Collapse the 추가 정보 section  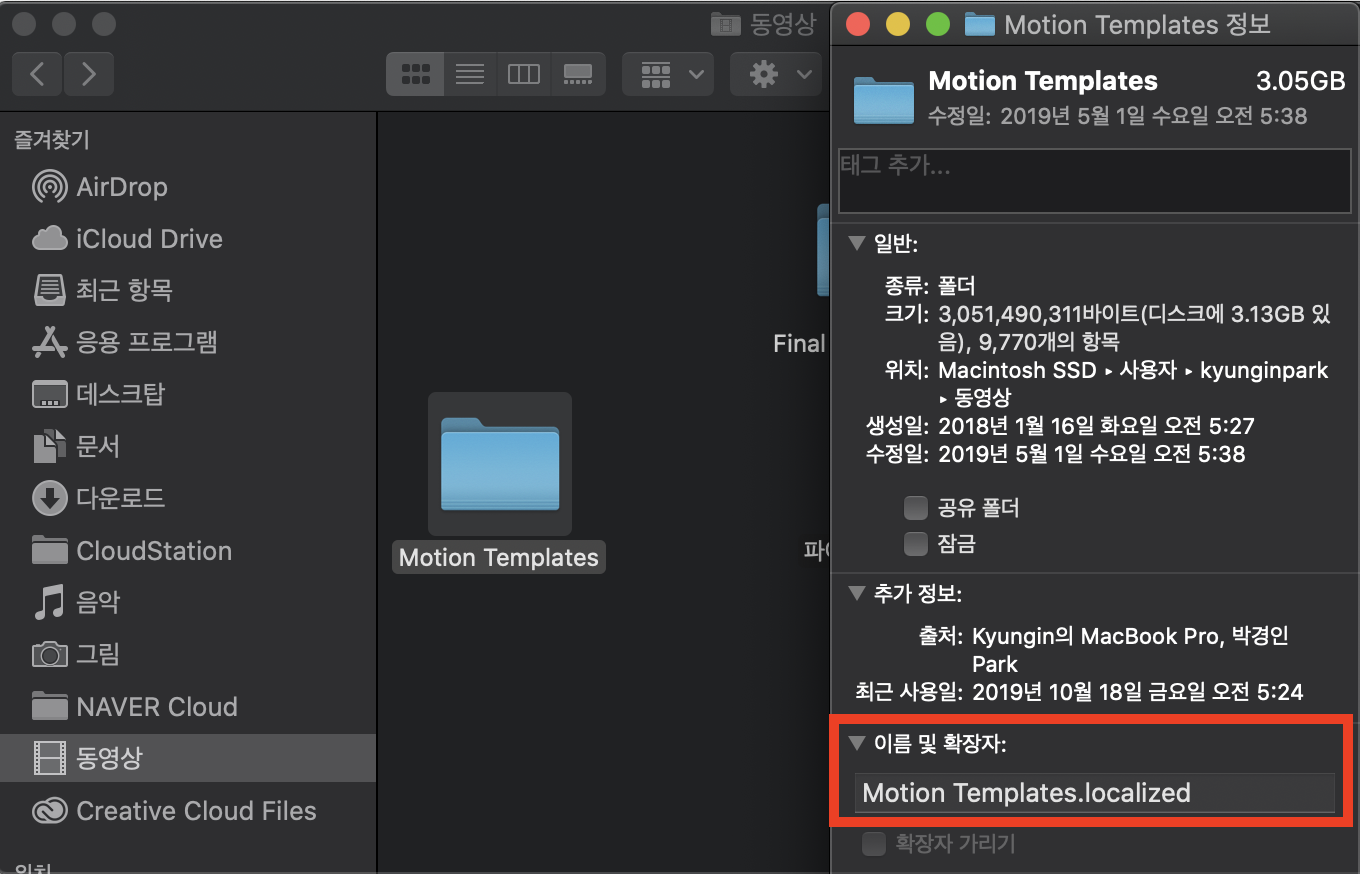coord(856,594)
